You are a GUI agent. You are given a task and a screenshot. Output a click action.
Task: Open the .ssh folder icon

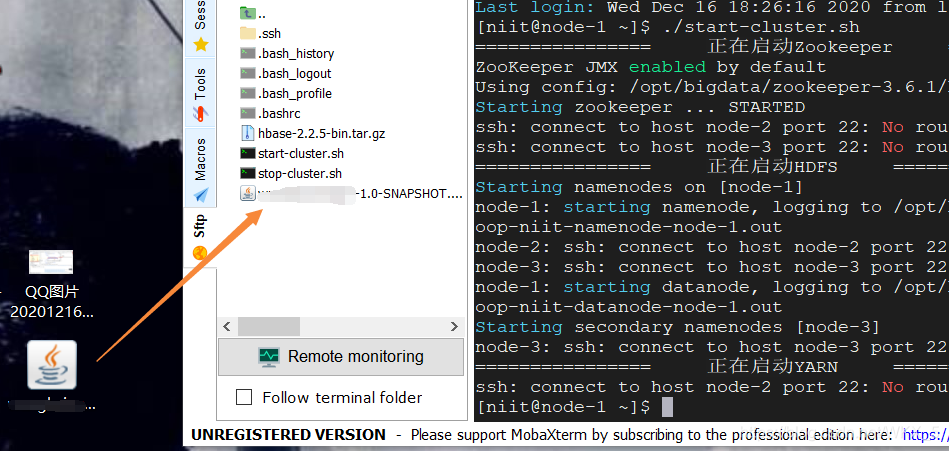click(248, 33)
